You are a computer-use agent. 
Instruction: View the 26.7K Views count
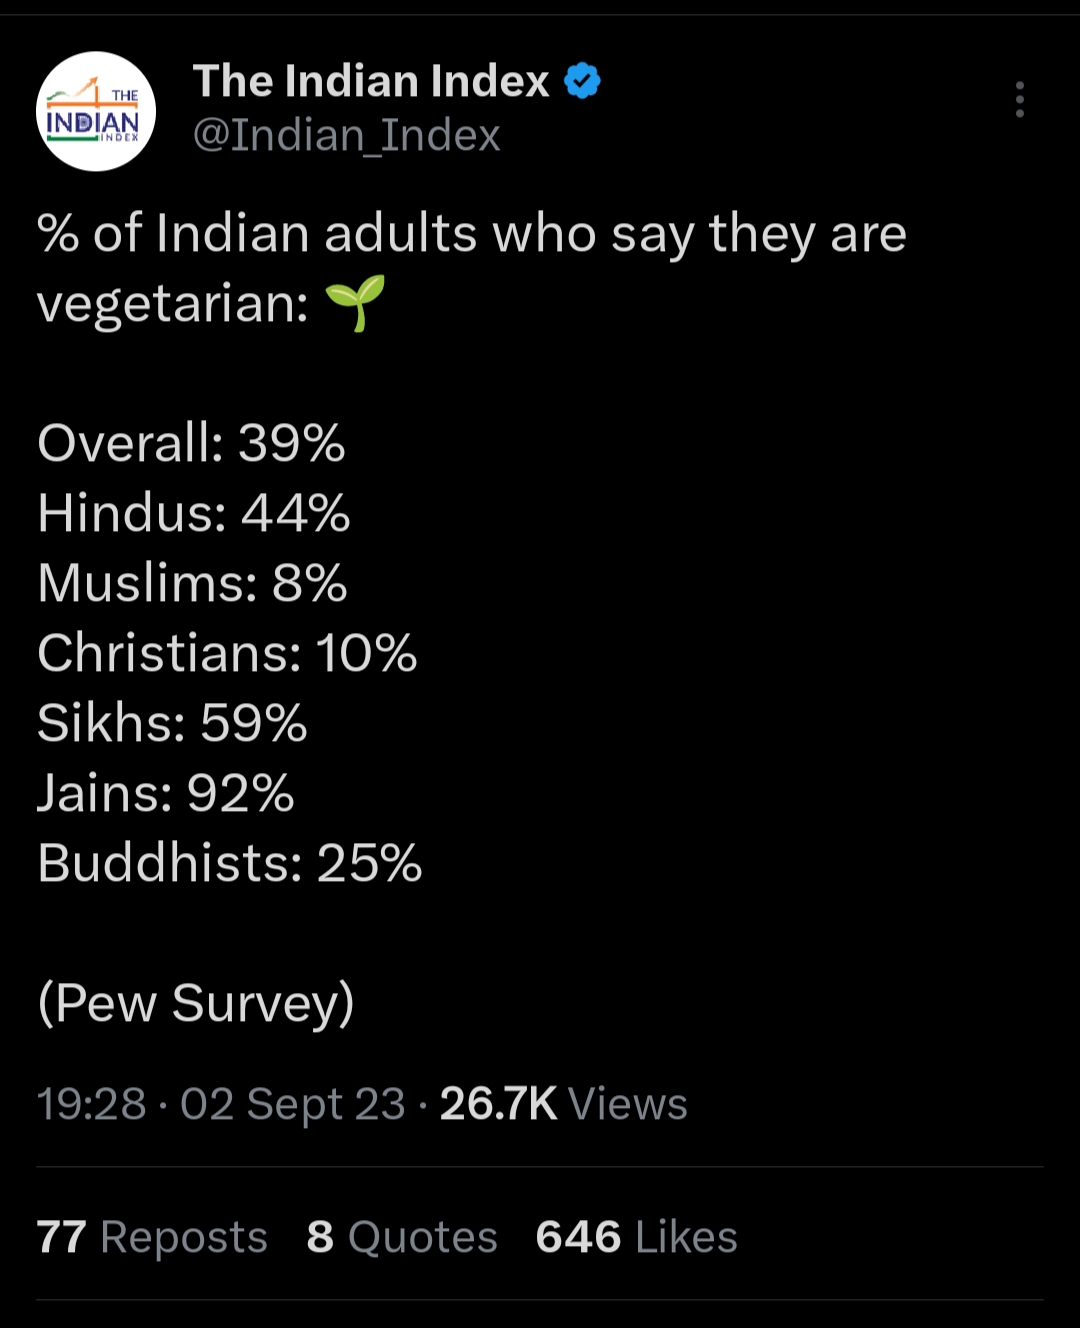click(563, 1104)
